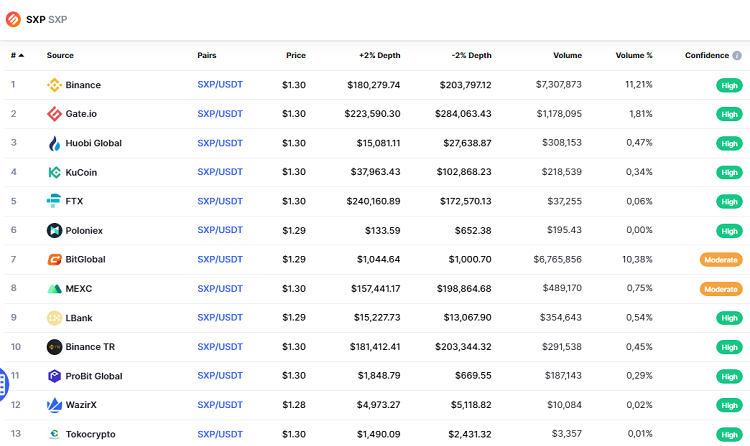Open ProBit Global SXP/USDT pair link
Screen dimensions: 750x446
(x=220, y=376)
